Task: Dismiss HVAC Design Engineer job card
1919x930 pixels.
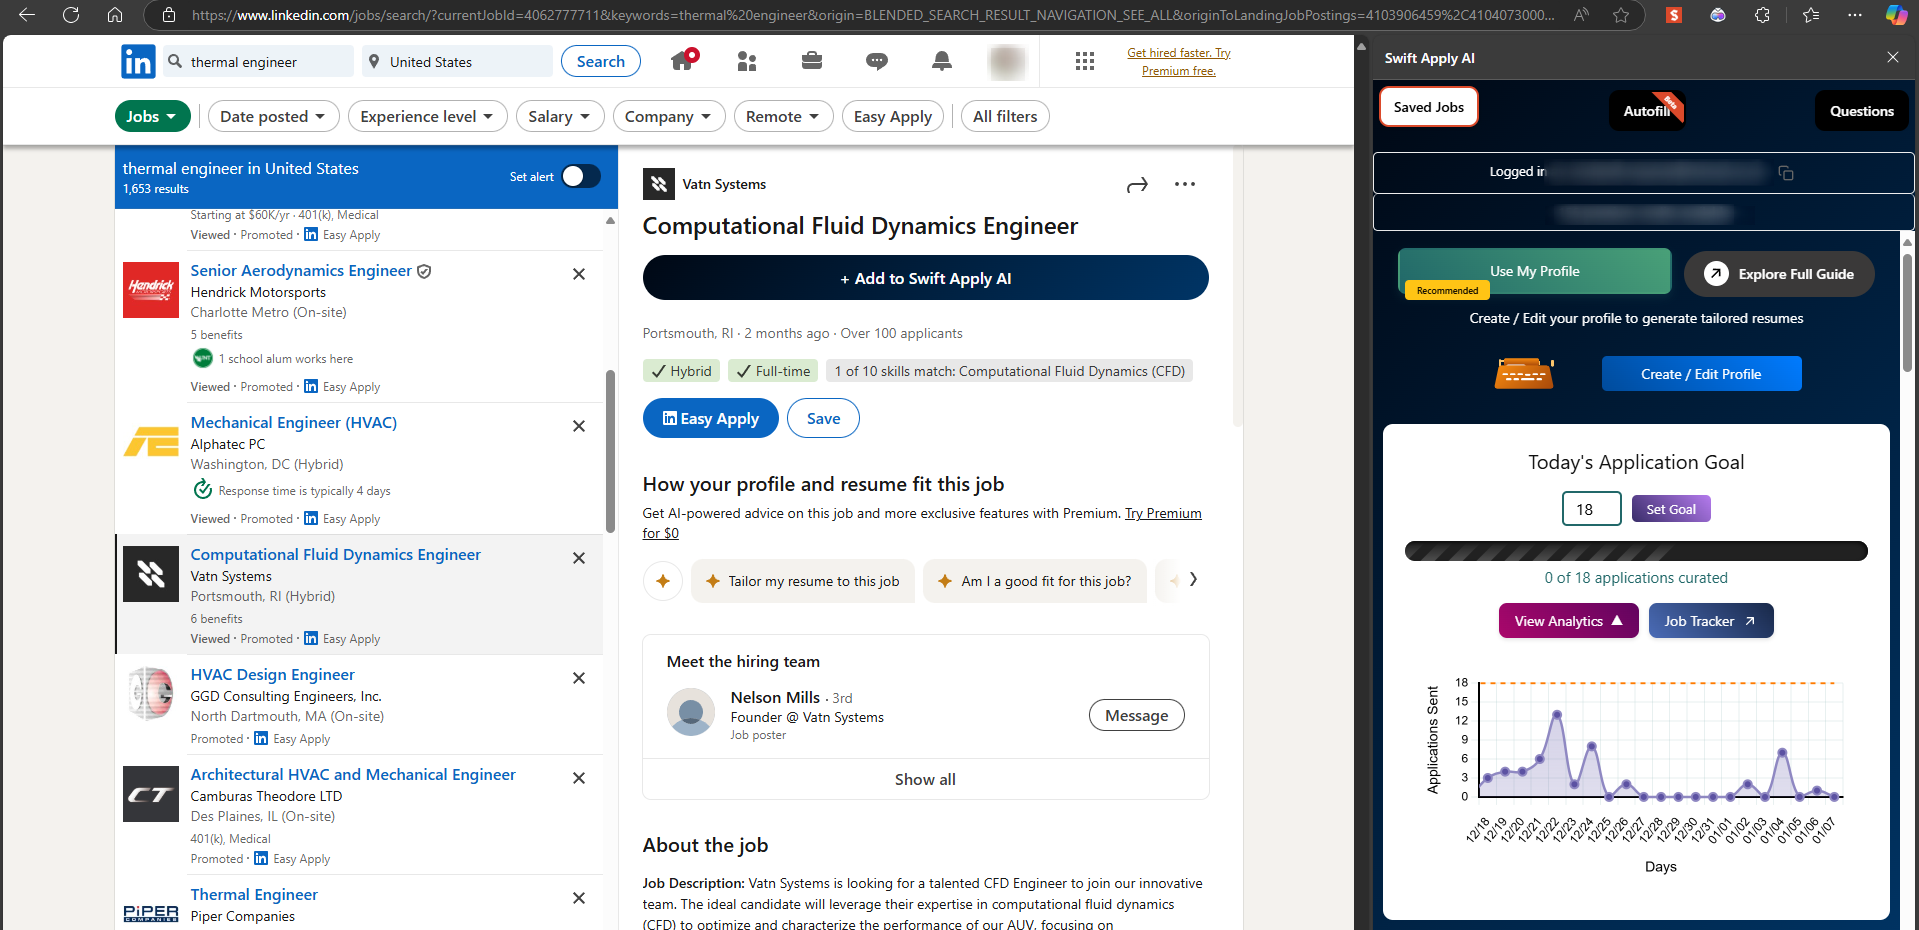Action: coord(579,678)
